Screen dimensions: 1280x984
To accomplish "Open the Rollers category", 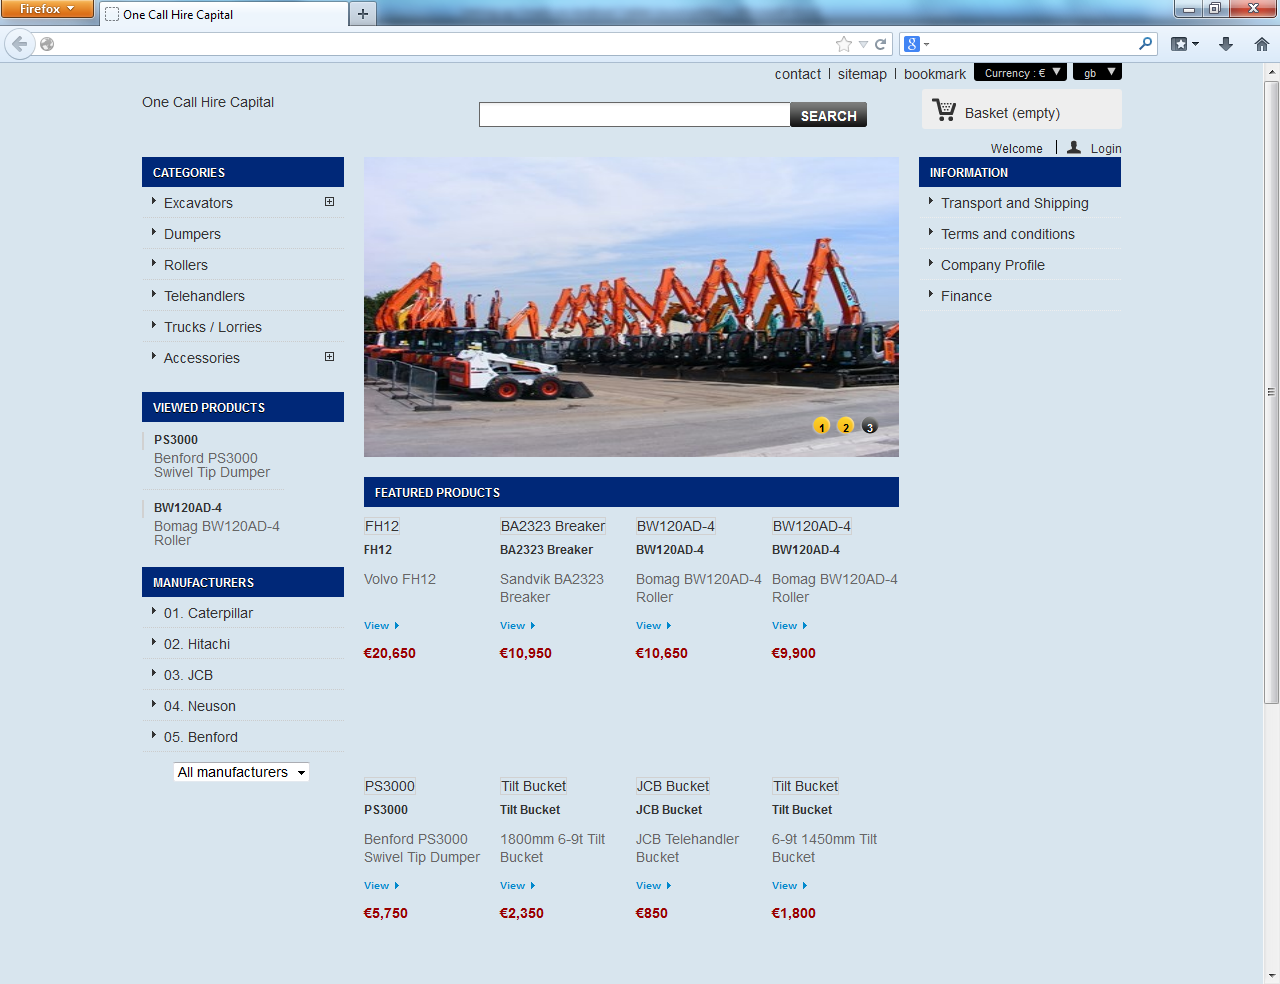I will (x=186, y=265).
